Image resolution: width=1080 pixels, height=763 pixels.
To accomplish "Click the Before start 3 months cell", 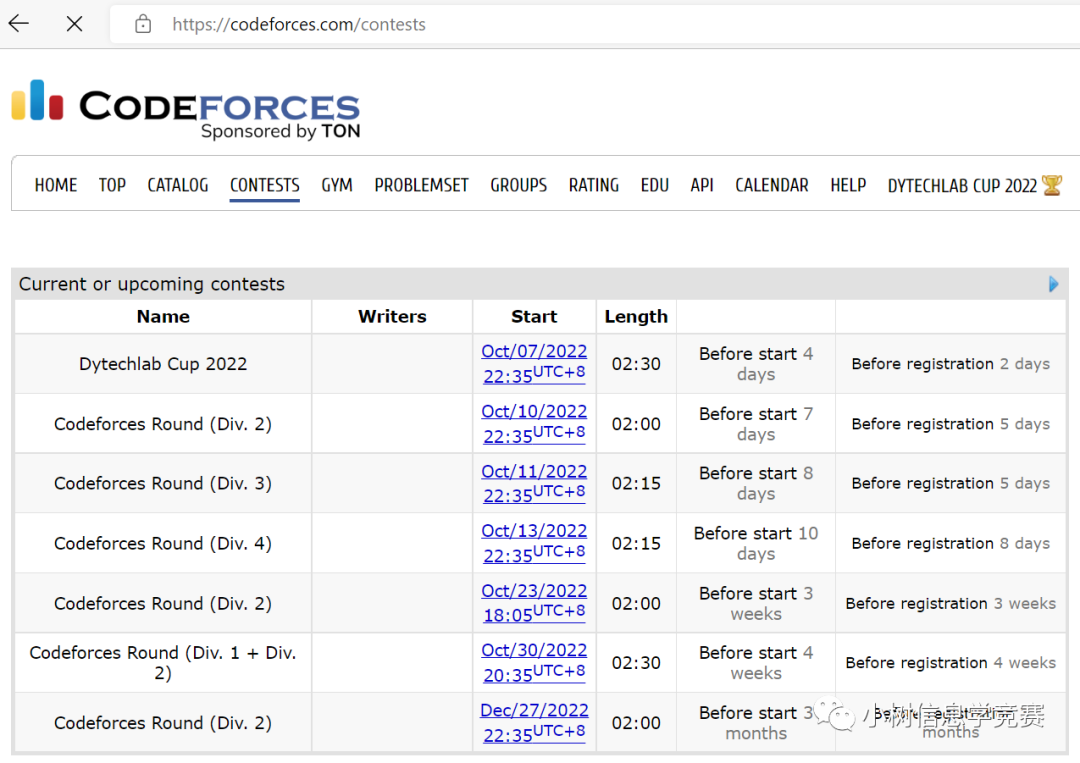I will click(x=756, y=722).
